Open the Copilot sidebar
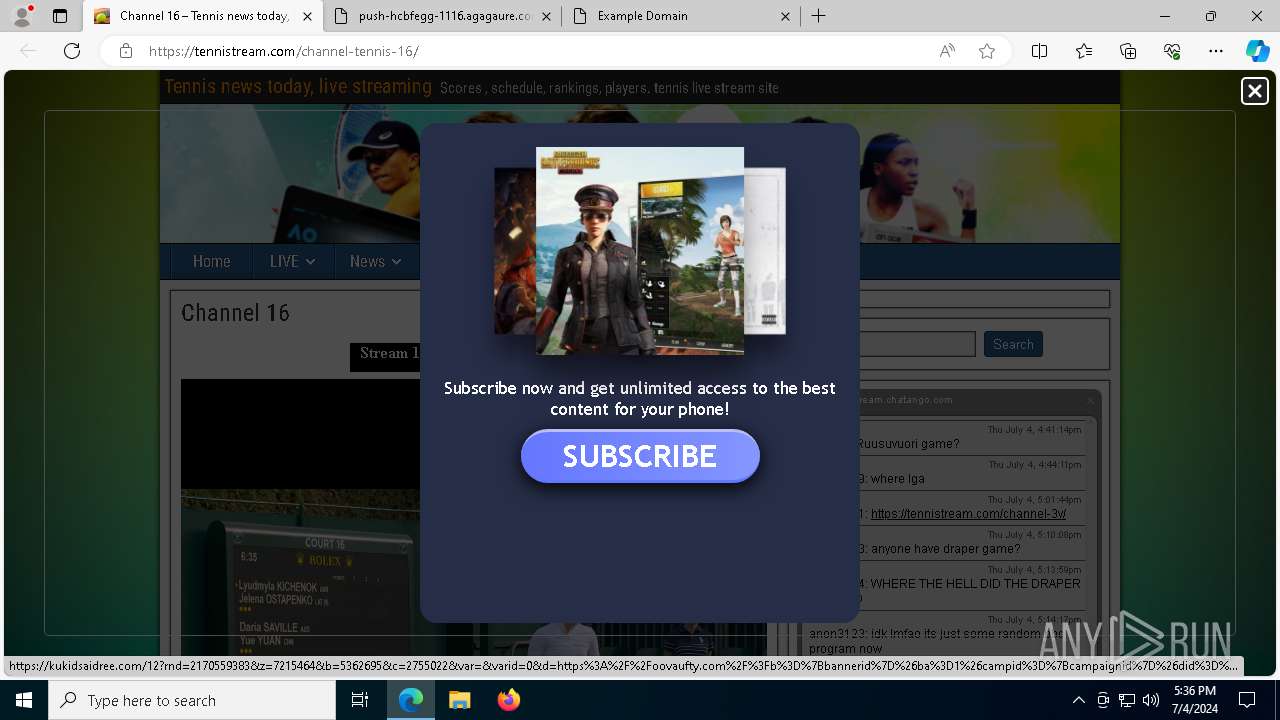 (1257, 51)
